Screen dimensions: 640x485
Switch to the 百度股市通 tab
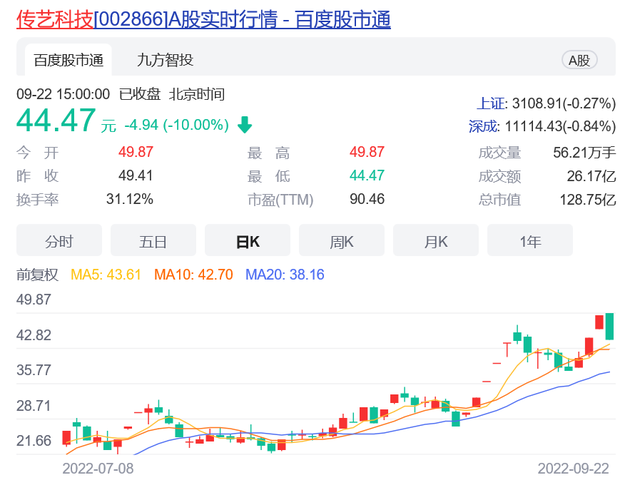click(x=69, y=60)
